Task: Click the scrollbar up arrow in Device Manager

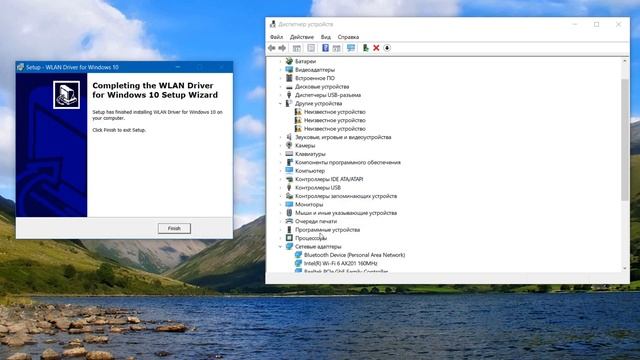Action: 624,61
